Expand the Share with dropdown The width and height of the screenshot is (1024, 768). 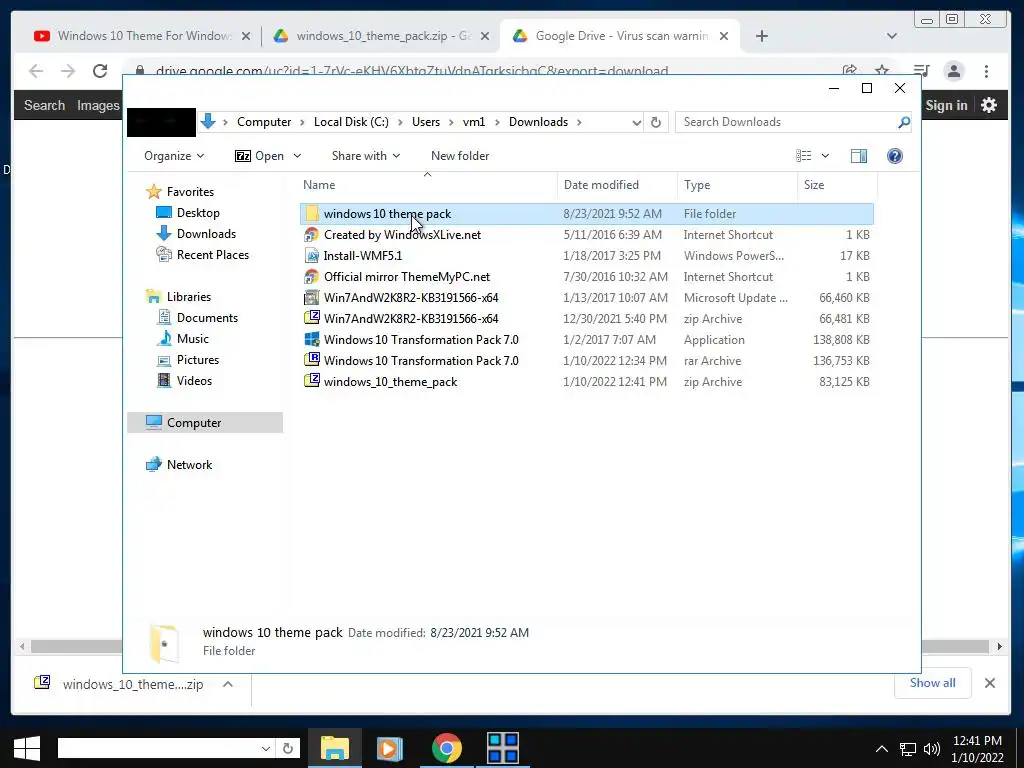(x=366, y=156)
